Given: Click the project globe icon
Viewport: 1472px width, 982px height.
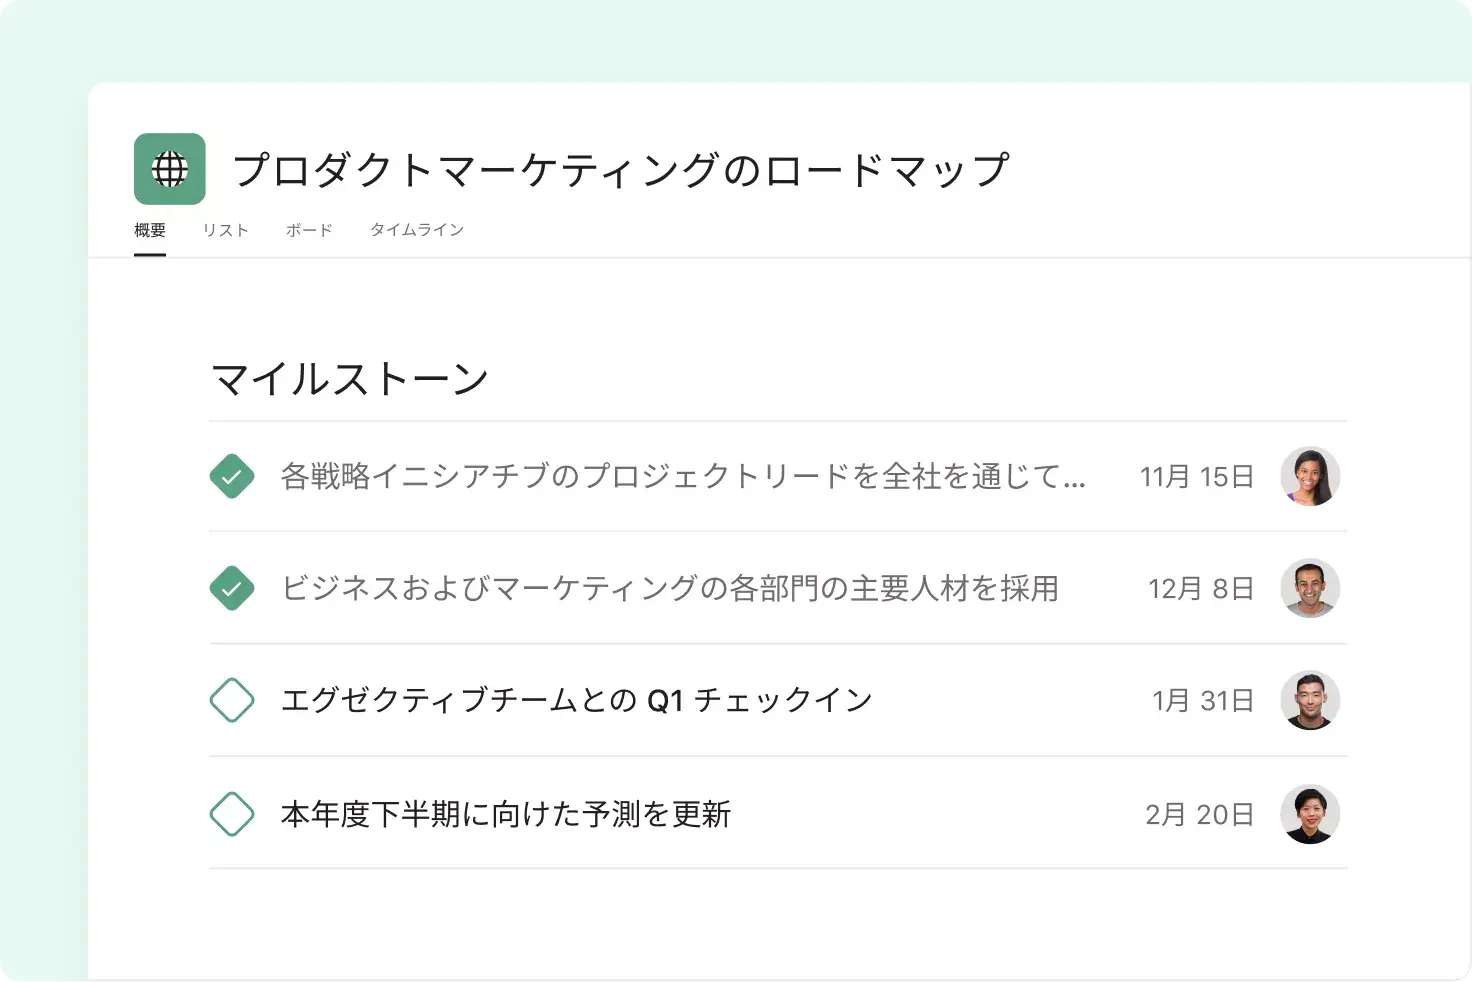Looking at the screenshot, I should pos(169,168).
